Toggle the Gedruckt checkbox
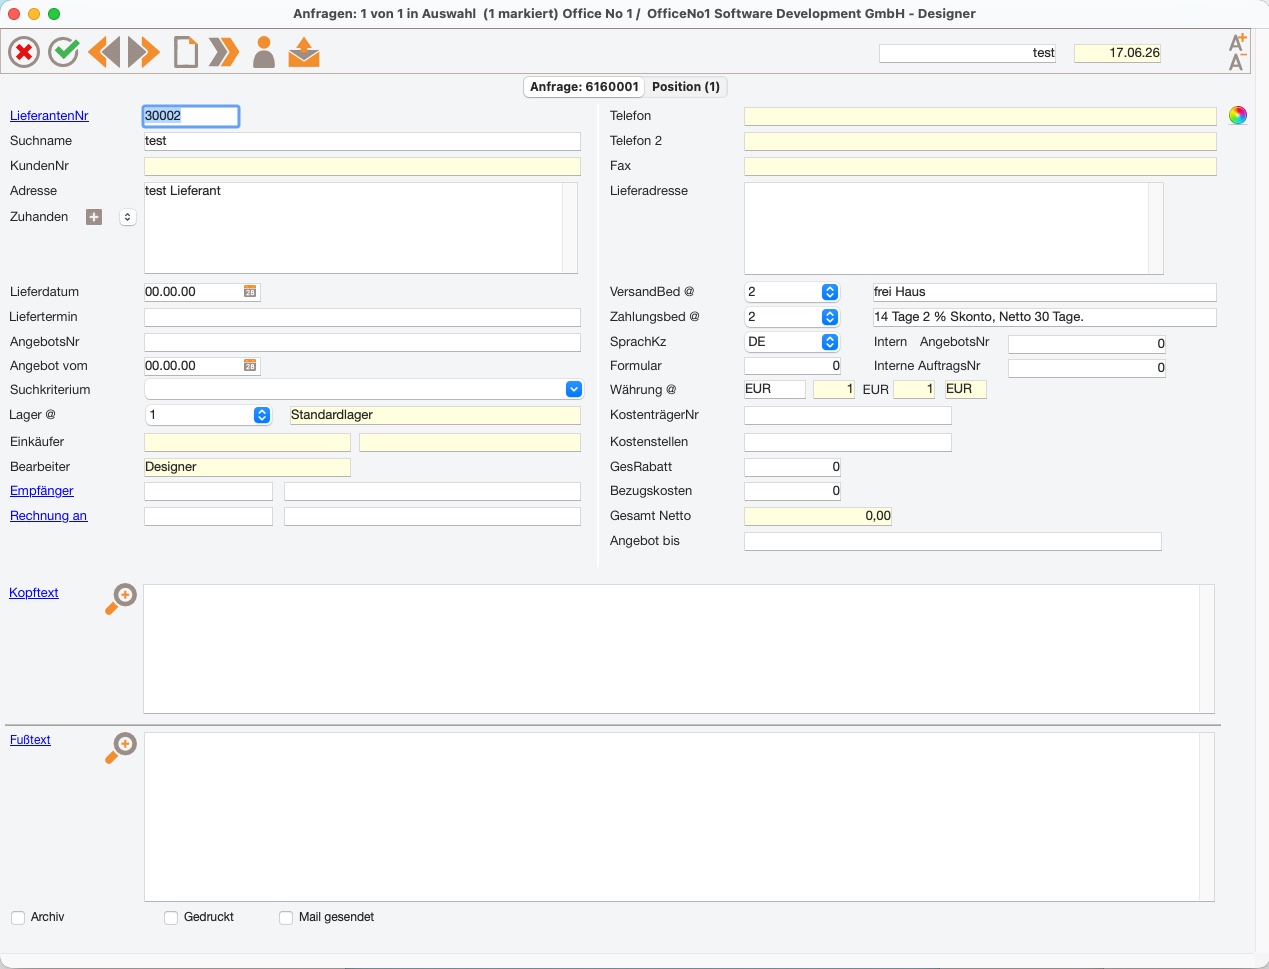1269x969 pixels. [171, 918]
